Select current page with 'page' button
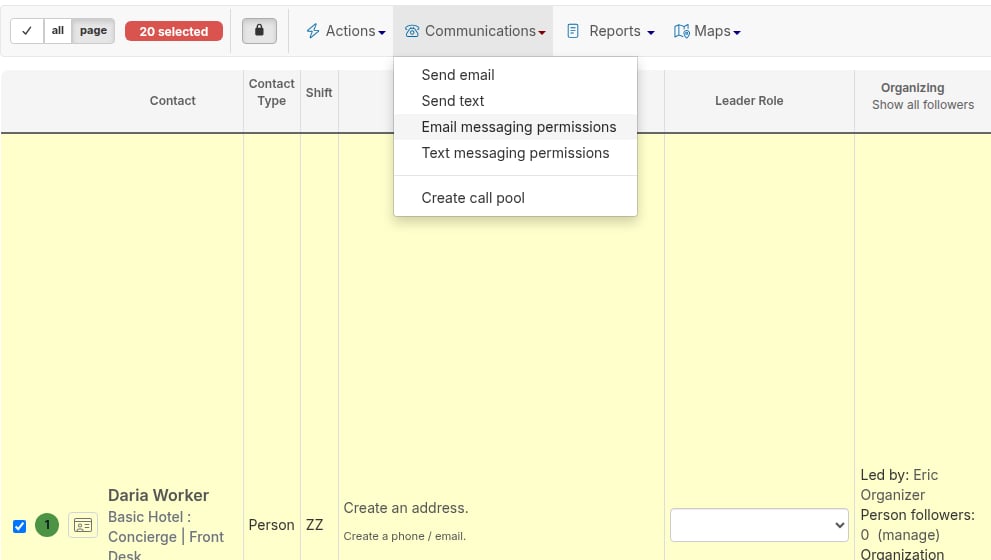The width and height of the screenshot is (991, 560). [94, 31]
